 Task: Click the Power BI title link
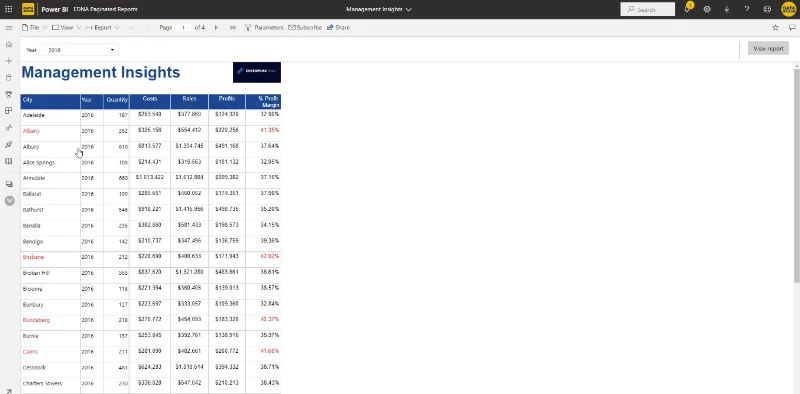[x=55, y=9]
